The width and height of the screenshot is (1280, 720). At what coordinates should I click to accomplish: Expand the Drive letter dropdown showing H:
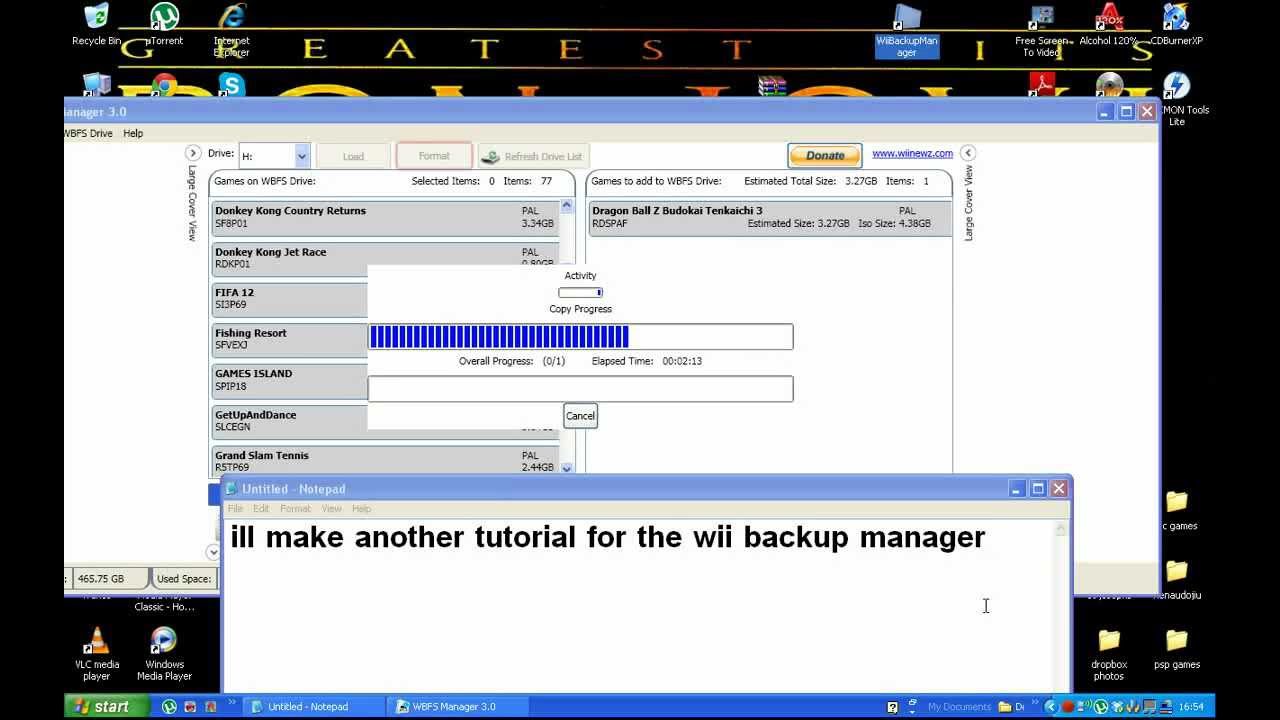tap(301, 156)
